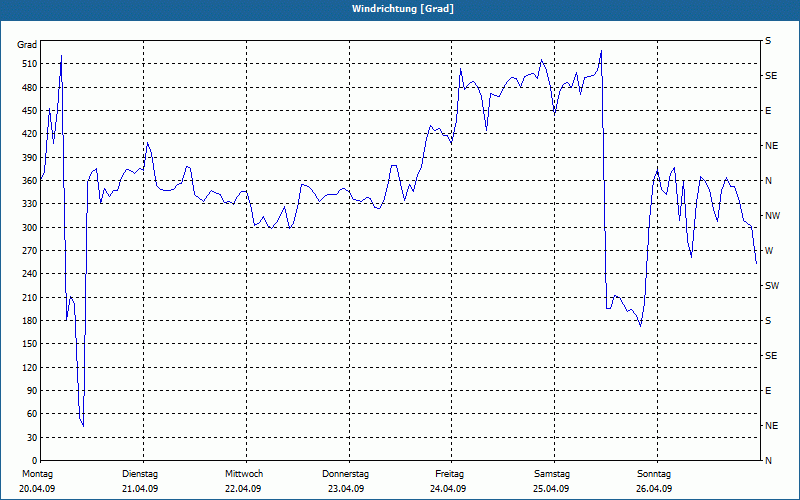This screenshot has width=800, height=500.
Task: Click the 180 value on the left axis
Action: pos(30,321)
